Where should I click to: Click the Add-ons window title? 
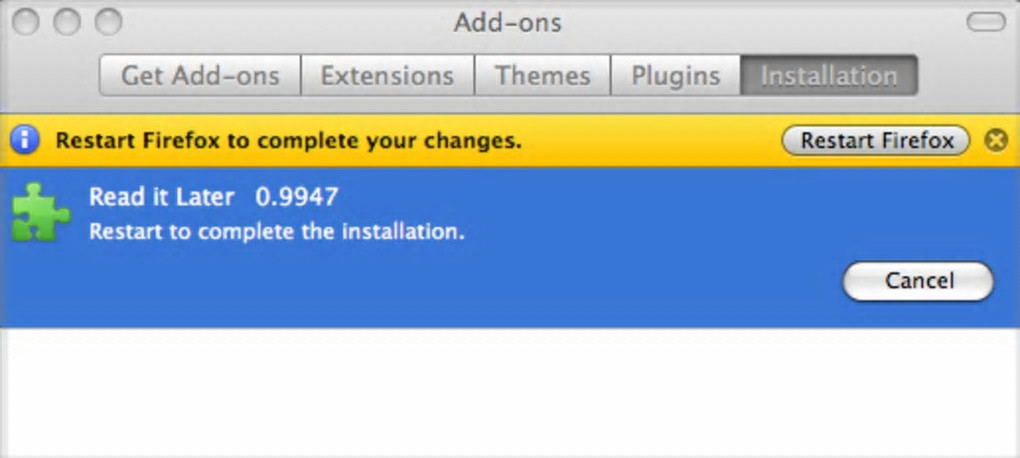click(x=508, y=22)
